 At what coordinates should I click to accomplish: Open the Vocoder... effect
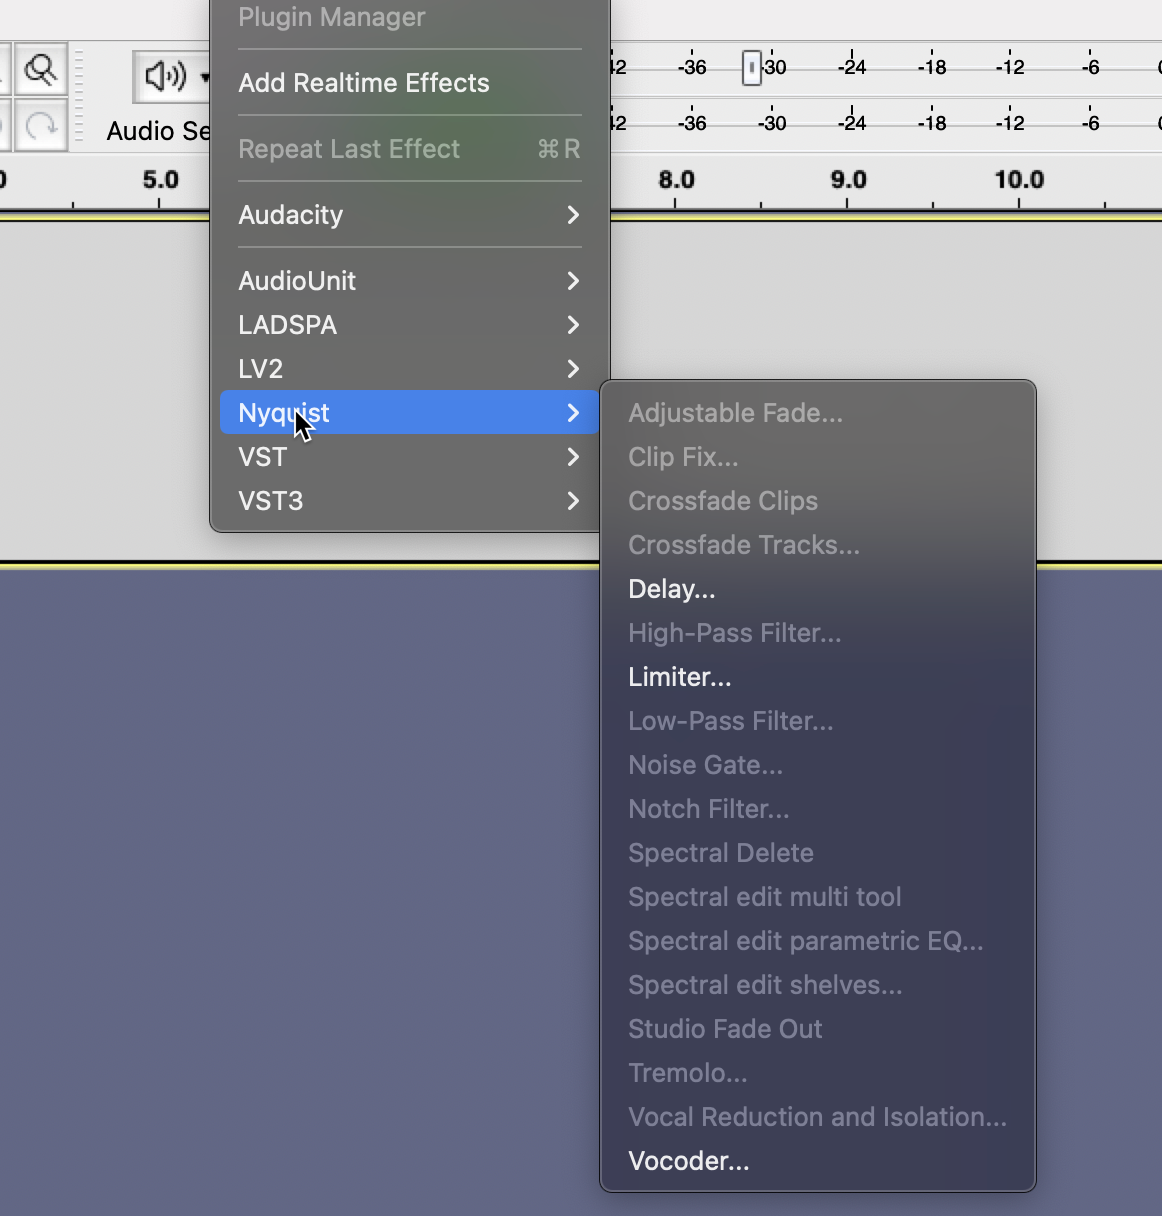[818, 1161]
